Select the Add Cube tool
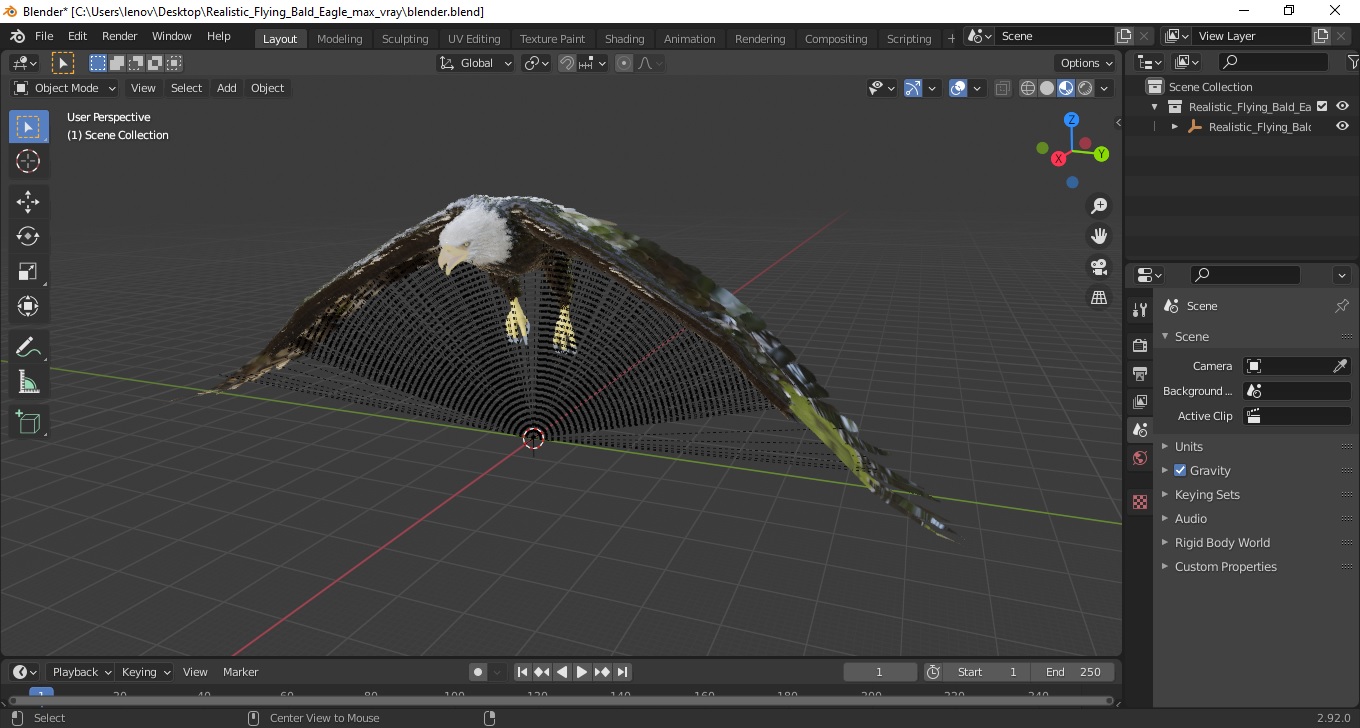This screenshot has height=728, width=1360. pyautogui.click(x=28, y=422)
